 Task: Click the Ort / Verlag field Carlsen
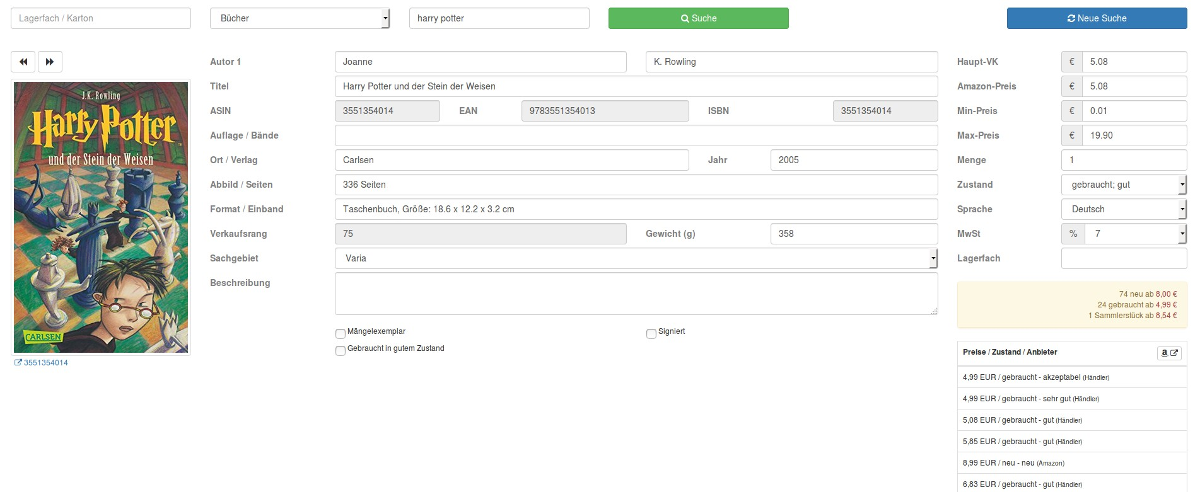(x=512, y=160)
